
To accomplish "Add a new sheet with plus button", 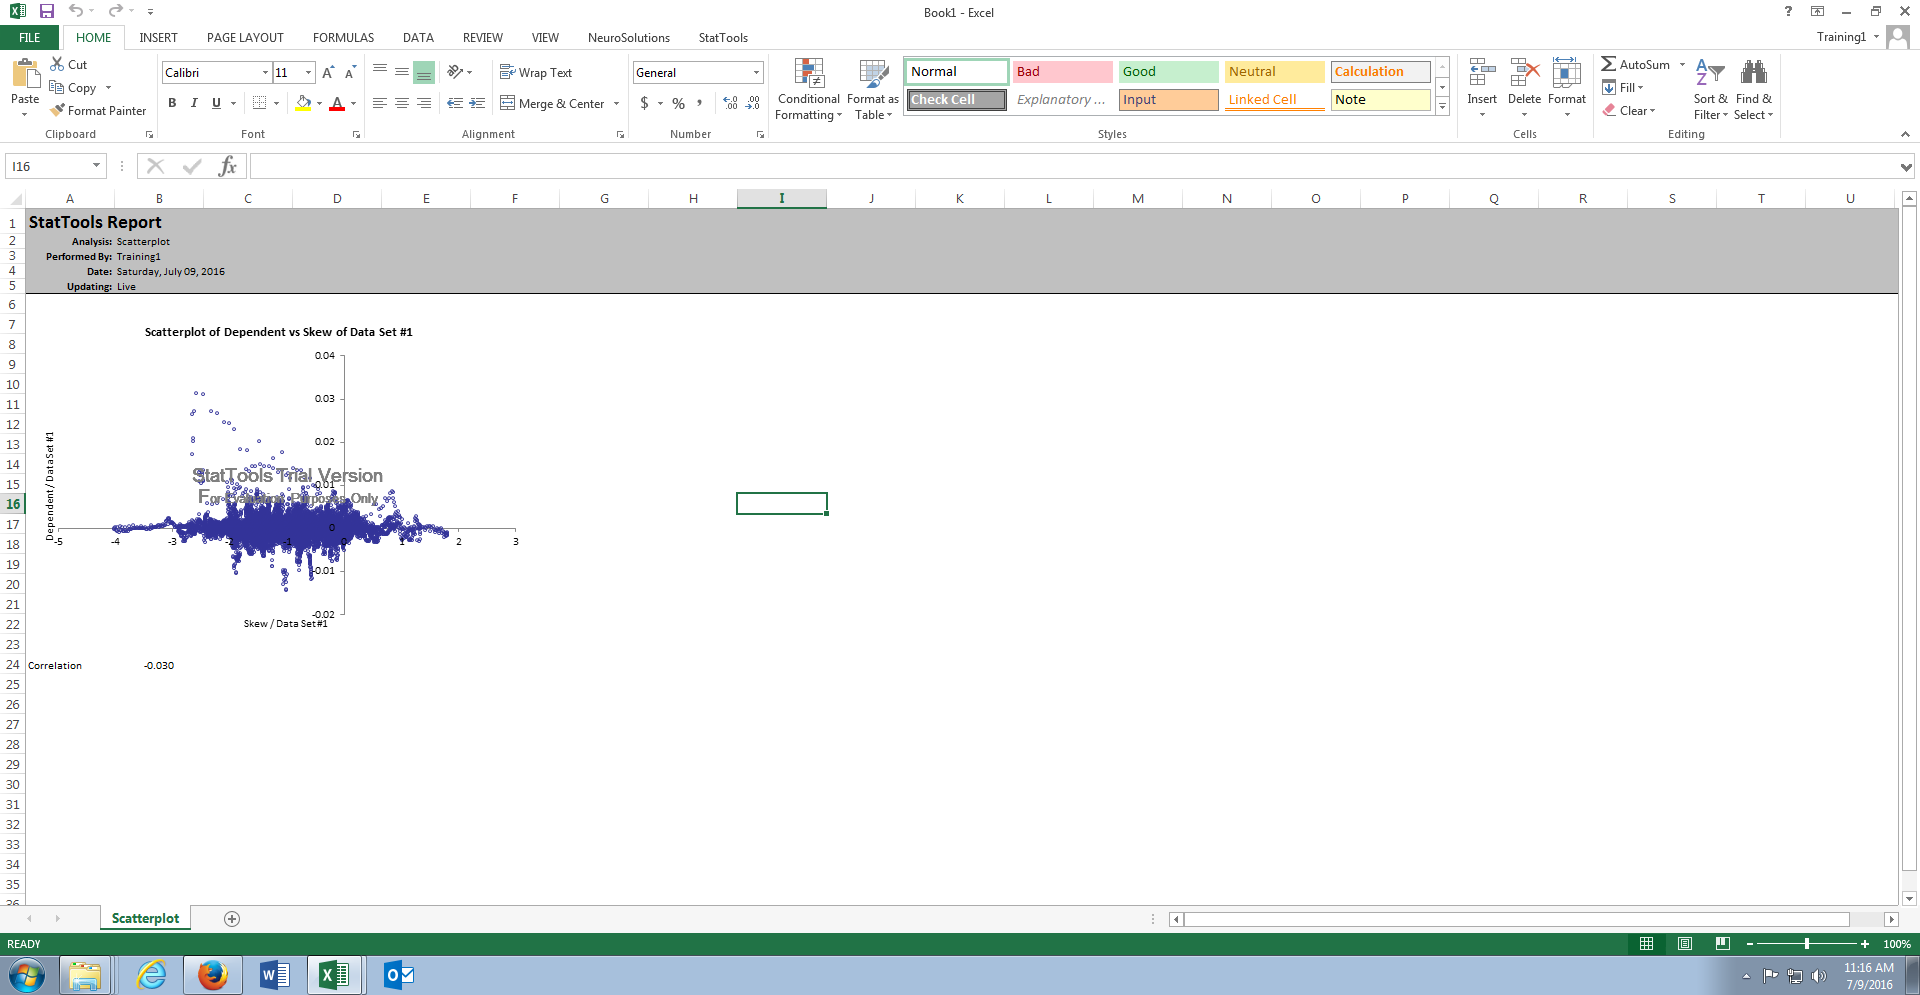I will tap(232, 918).
